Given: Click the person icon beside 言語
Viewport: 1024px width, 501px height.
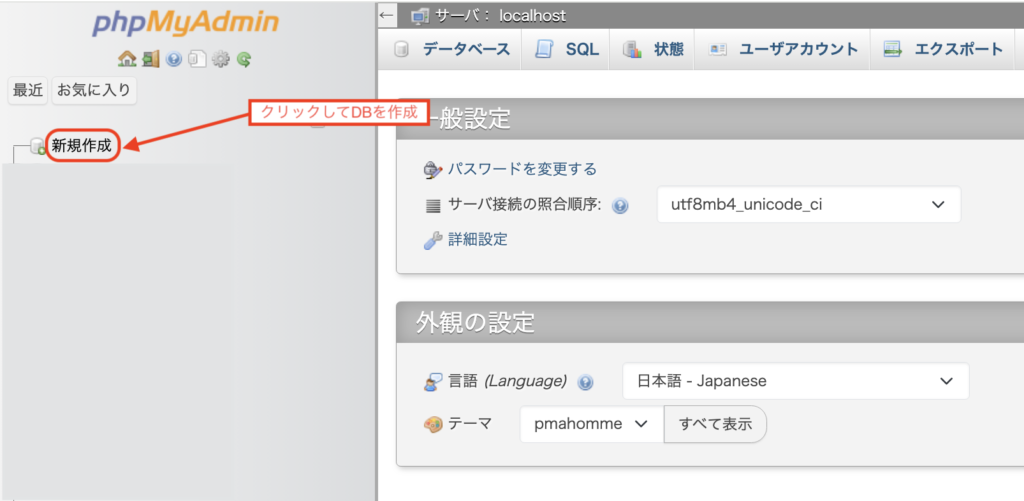Looking at the screenshot, I should 432,382.
